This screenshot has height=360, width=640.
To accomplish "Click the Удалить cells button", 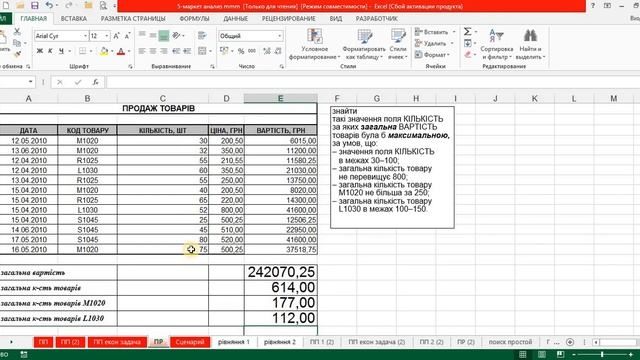I will [434, 43].
